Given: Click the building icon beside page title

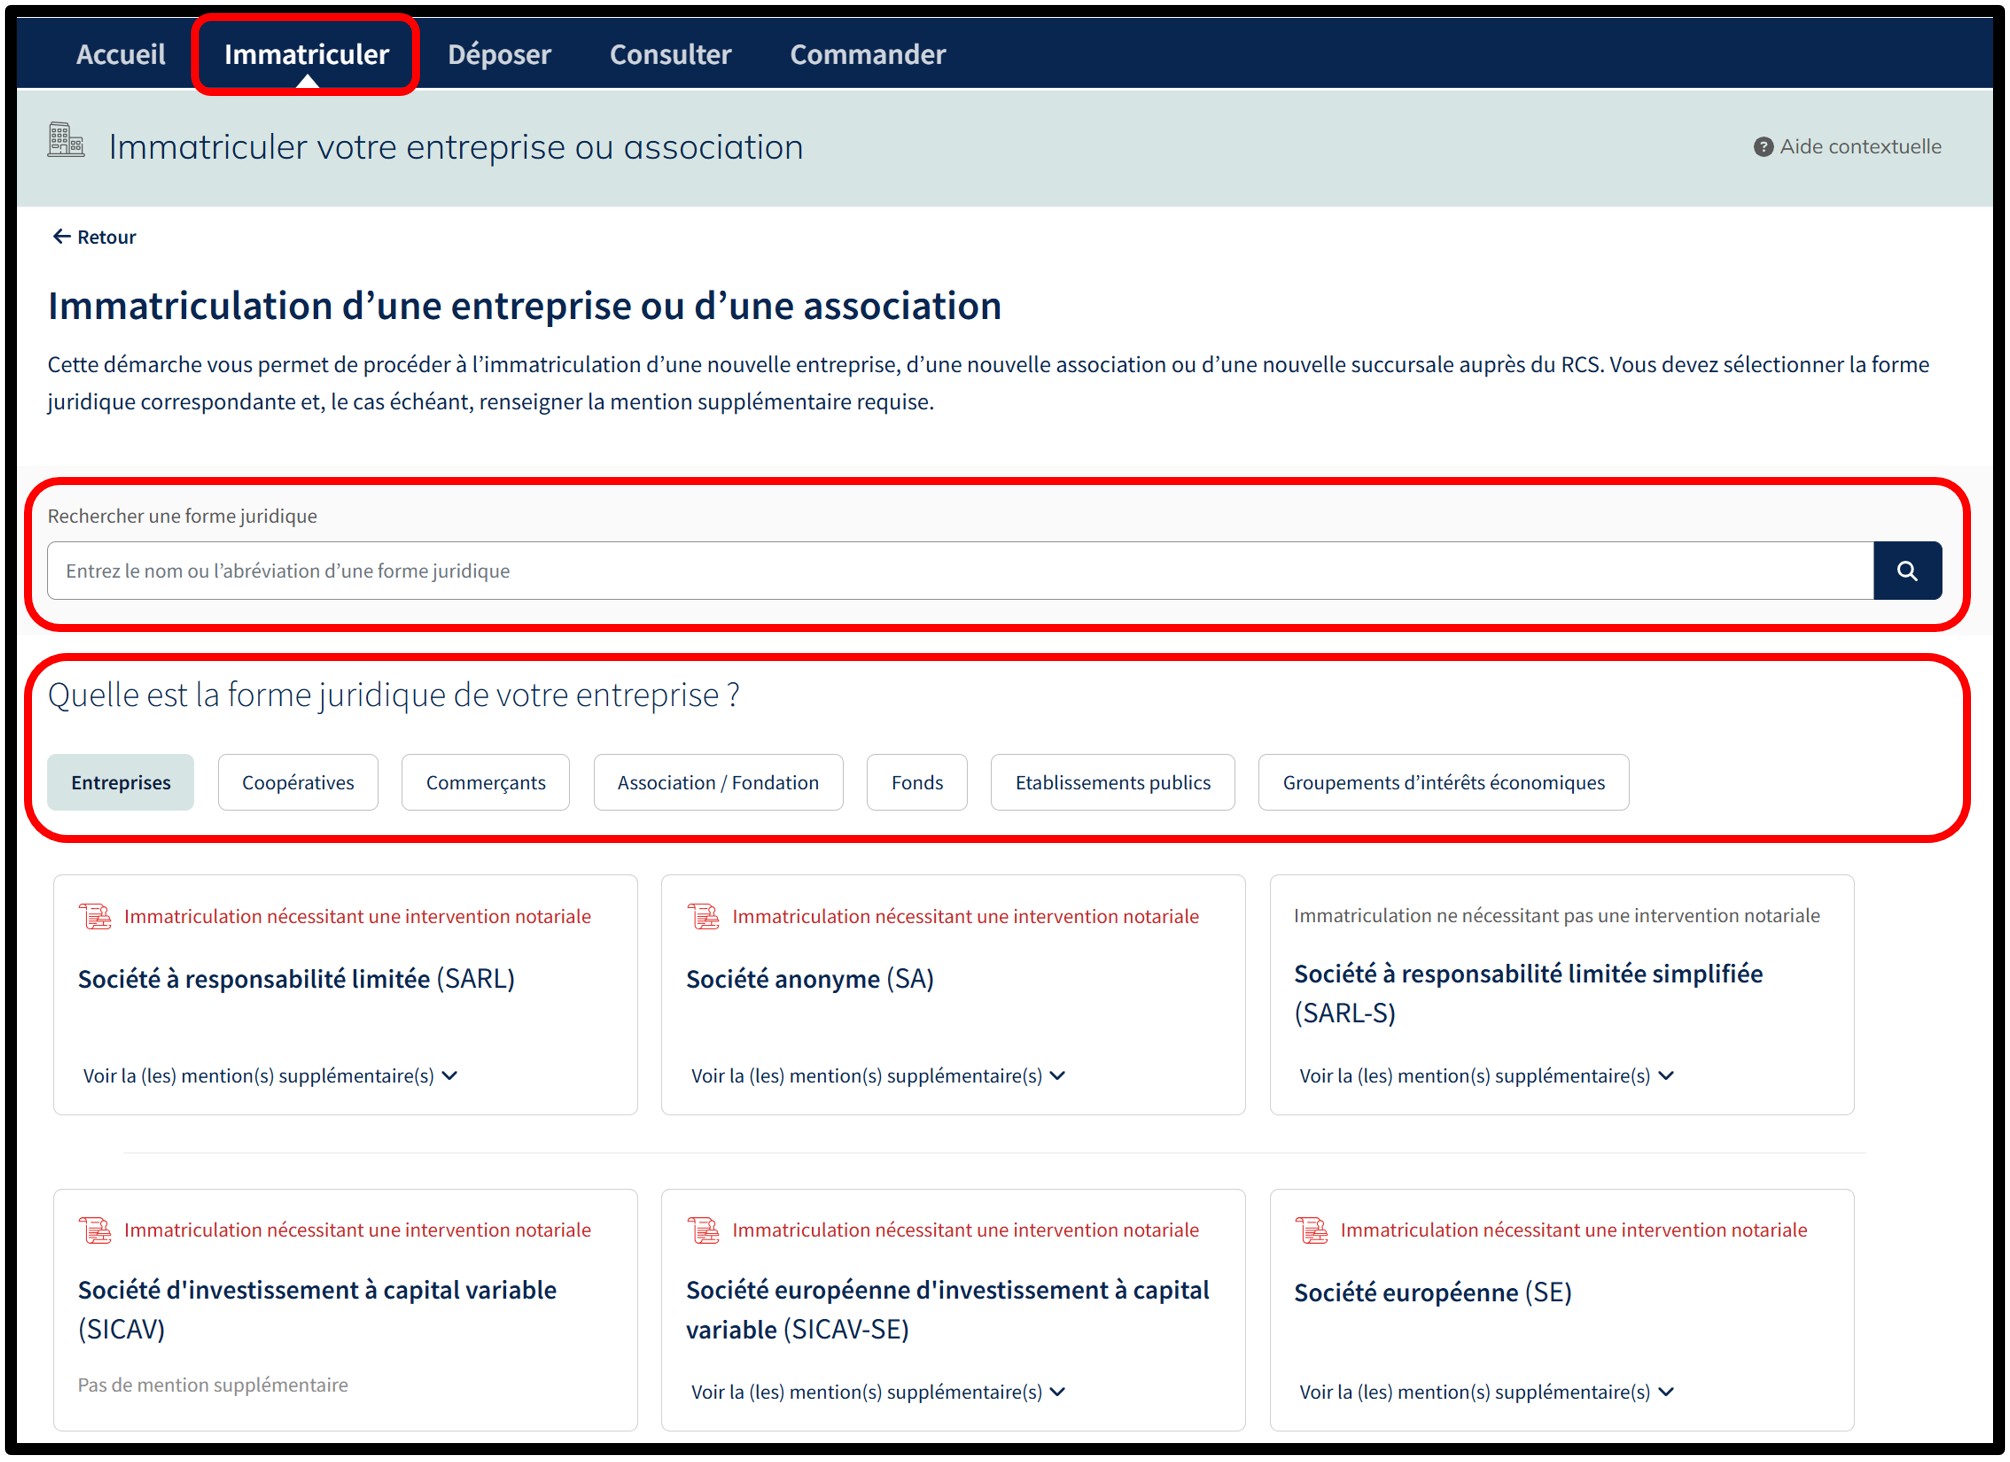Looking at the screenshot, I should pyautogui.click(x=66, y=140).
